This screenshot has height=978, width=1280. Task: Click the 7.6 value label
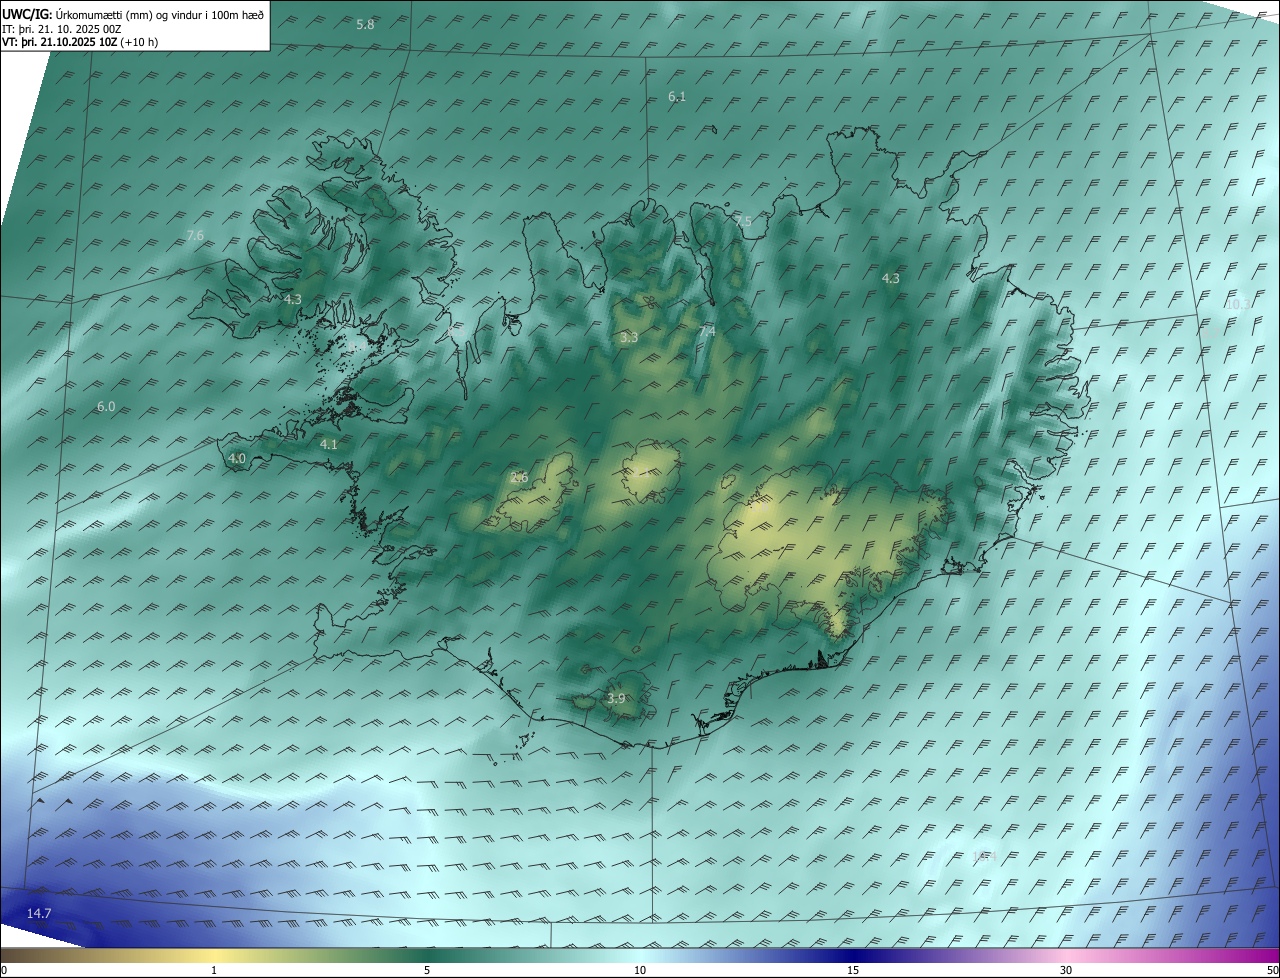(195, 236)
